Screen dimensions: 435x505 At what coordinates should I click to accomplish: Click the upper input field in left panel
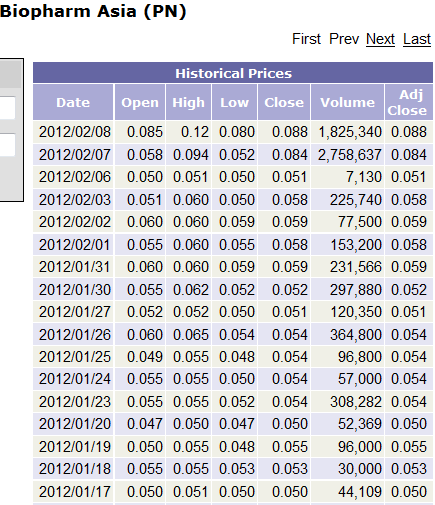click(x=7, y=107)
